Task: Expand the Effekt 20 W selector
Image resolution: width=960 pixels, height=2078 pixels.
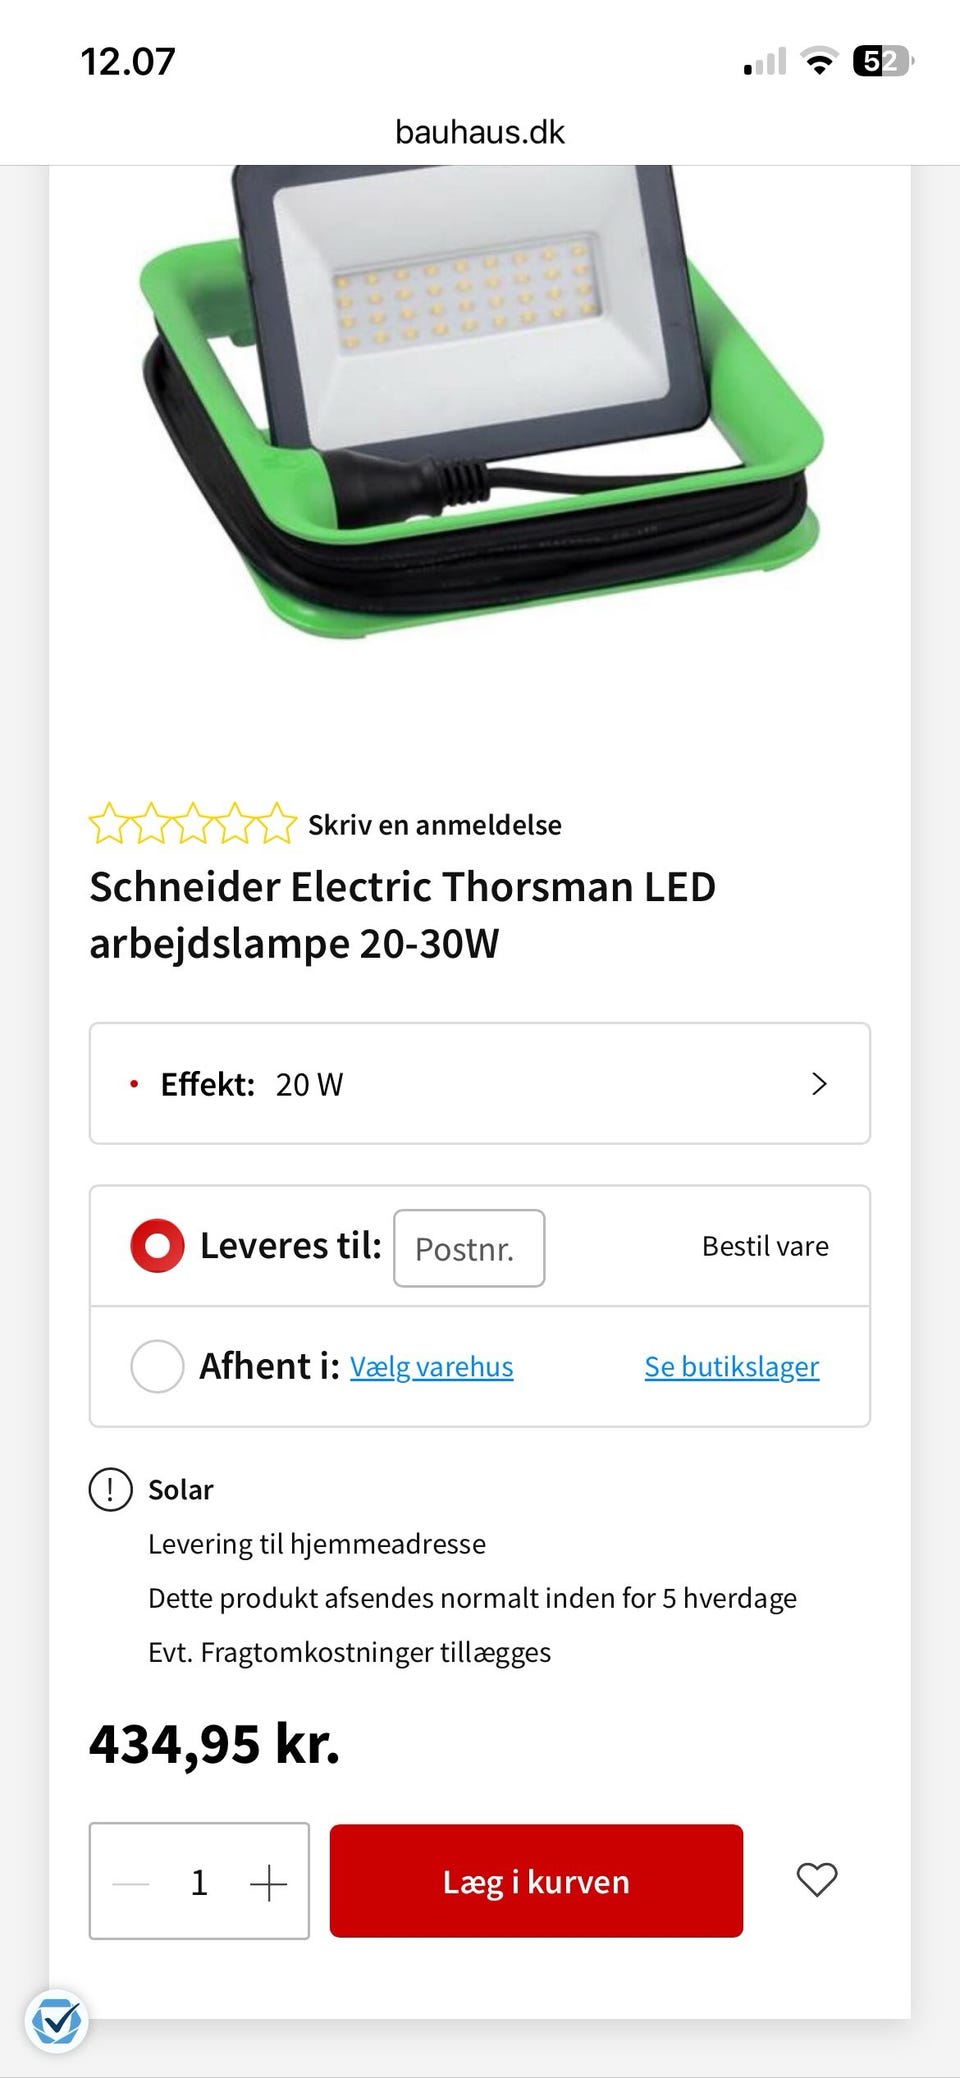Action: pos(479,1084)
